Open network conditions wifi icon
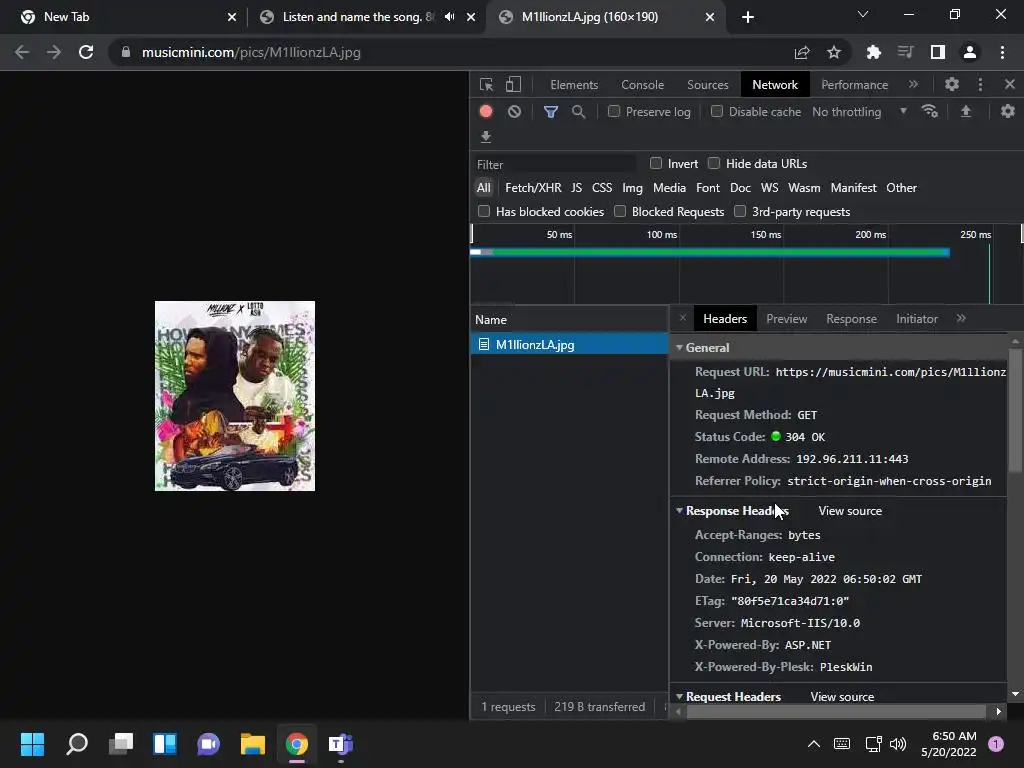1024x768 pixels. pyautogui.click(x=930, y=111)
